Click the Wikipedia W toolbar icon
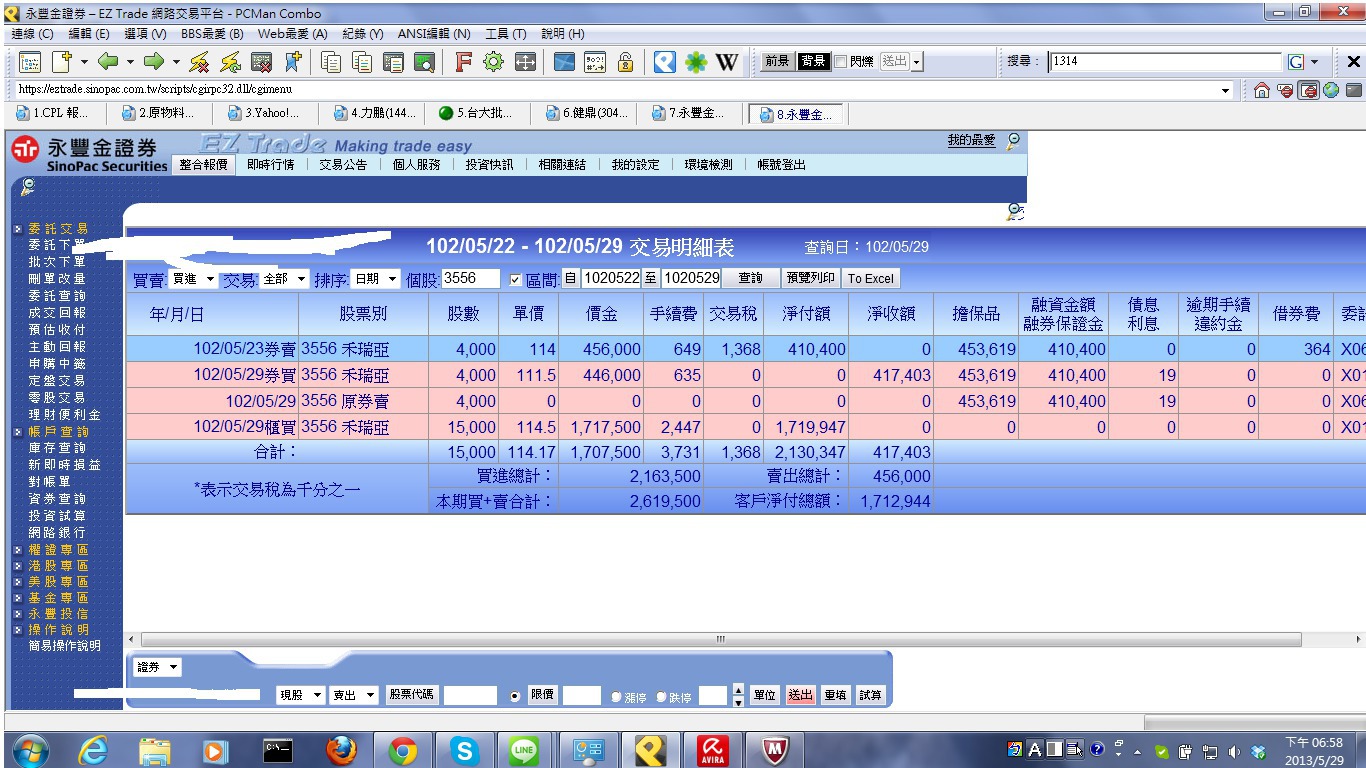 tap(727, 62)
